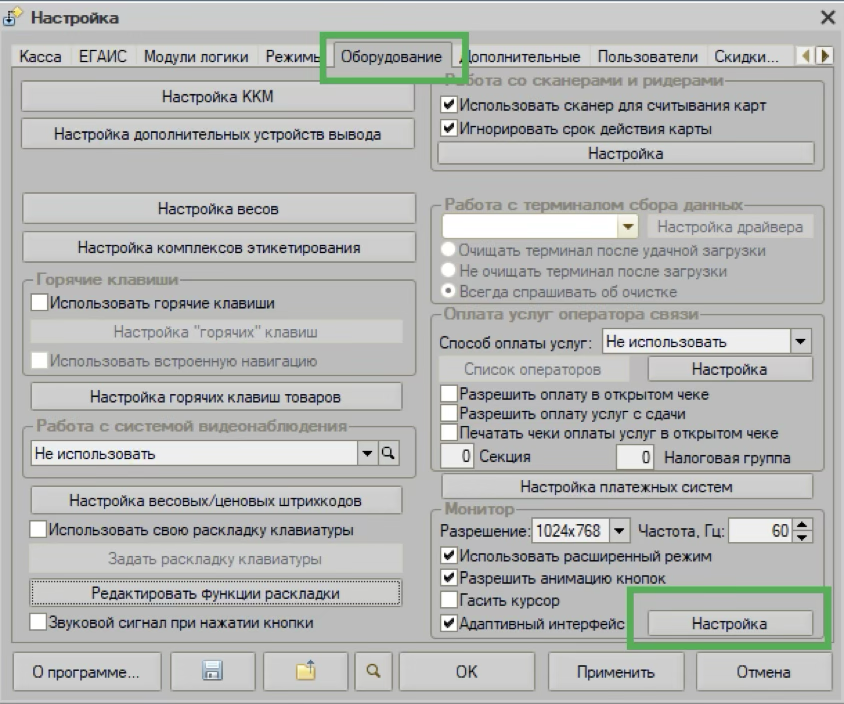The width and height of the screenshot is (844, 704).
Task: Toggle Использовать сканер для считывания карт checkbox
Action: click(448, 104)
